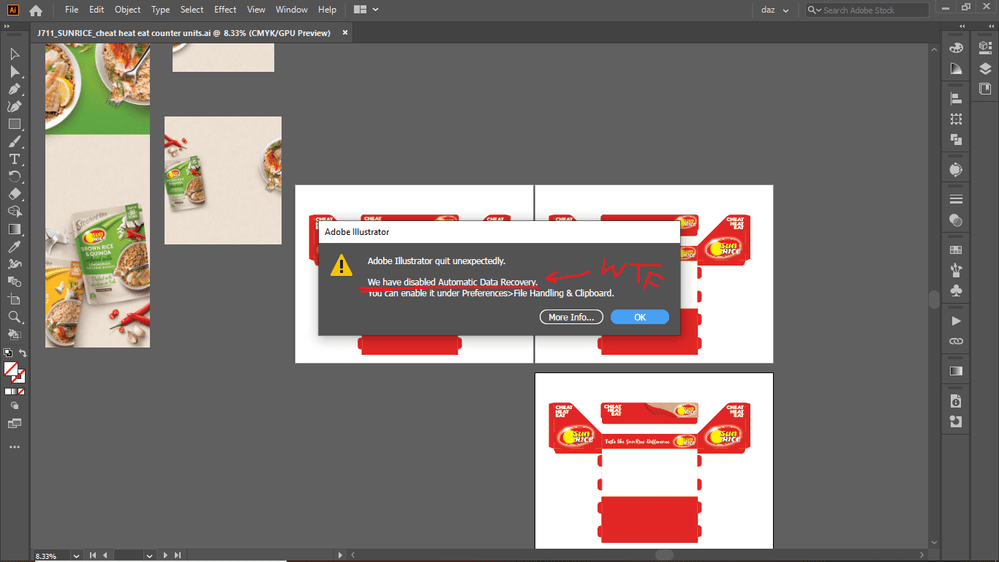
Task: Change screen mode in toolbar
Action: (15, 424)
